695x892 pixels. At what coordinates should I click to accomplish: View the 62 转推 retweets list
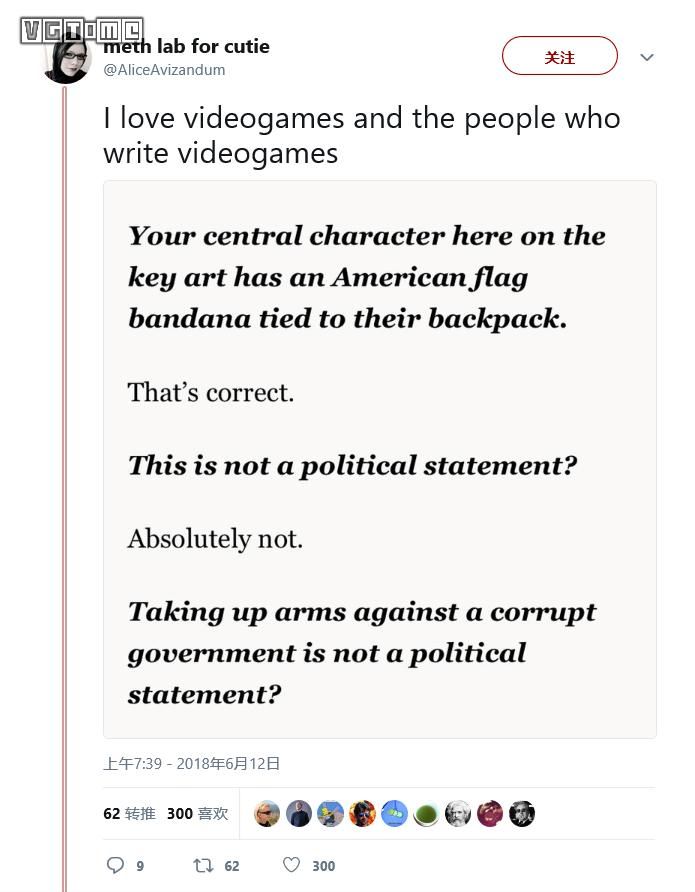[130, 813]
